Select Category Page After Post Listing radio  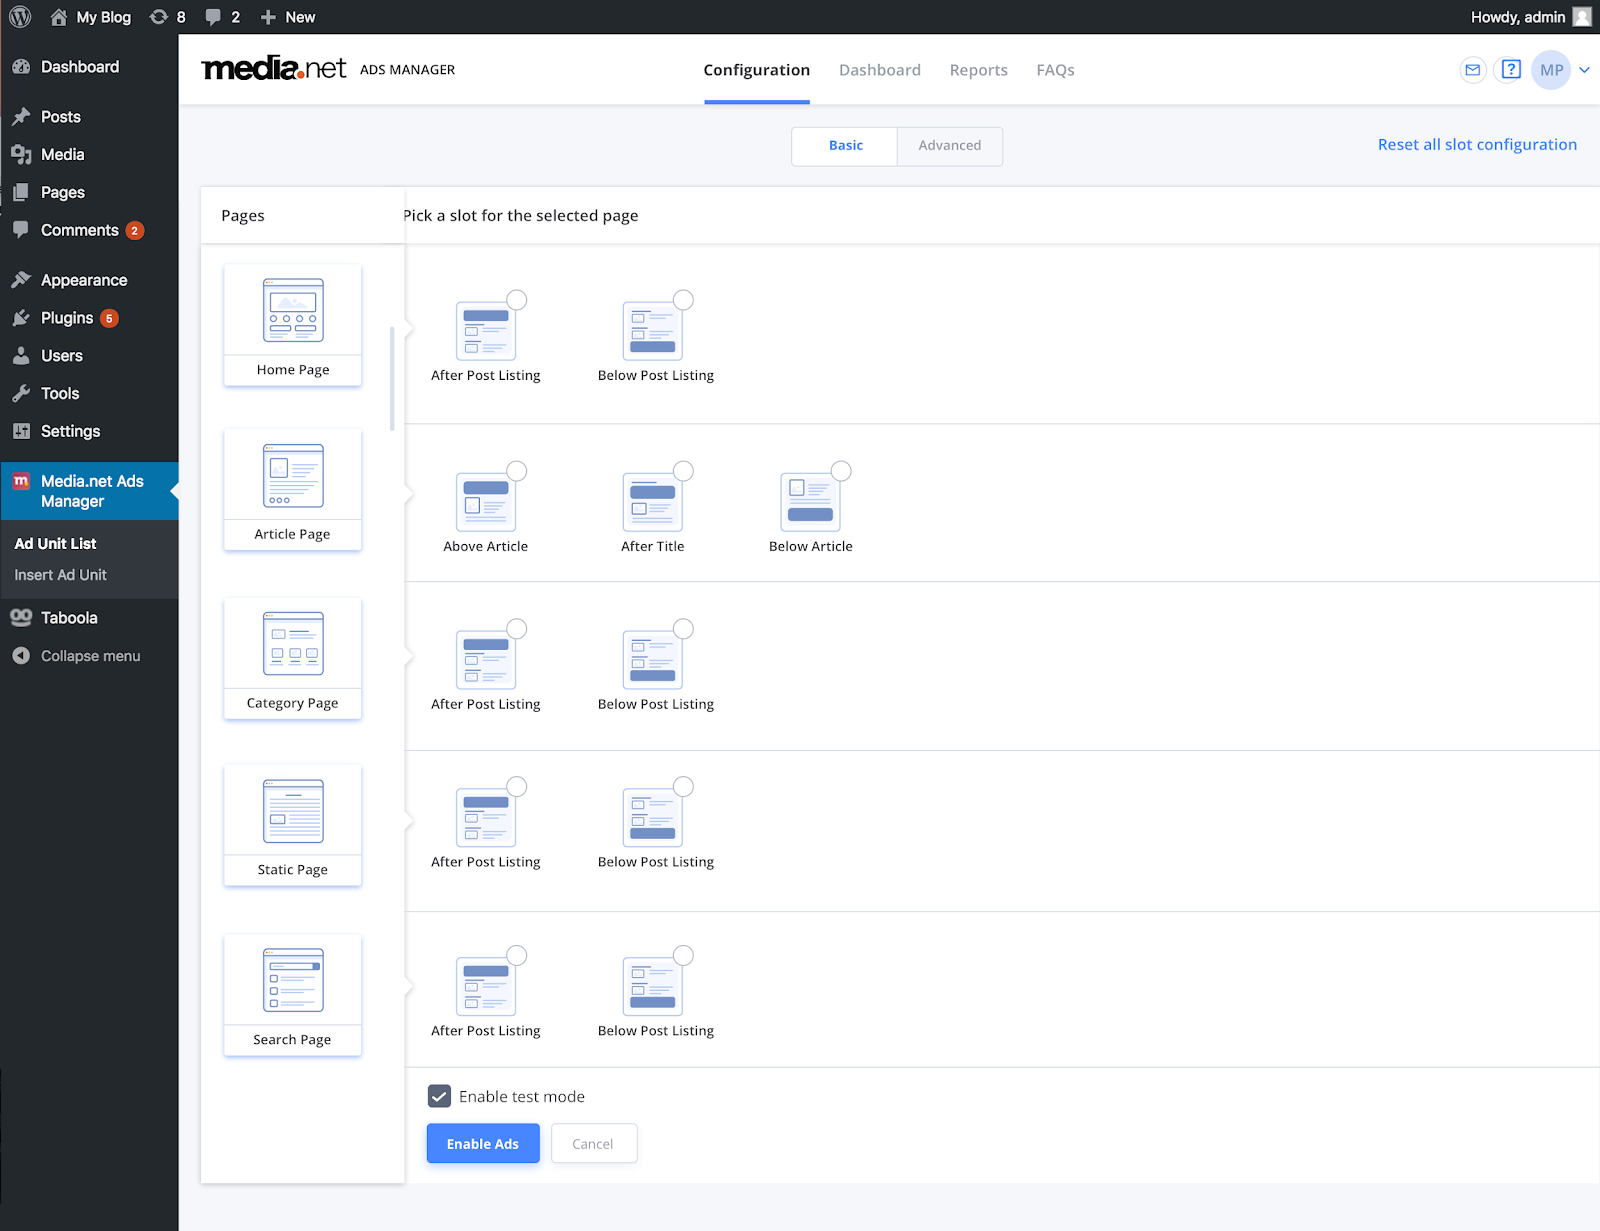pos(517,629)
